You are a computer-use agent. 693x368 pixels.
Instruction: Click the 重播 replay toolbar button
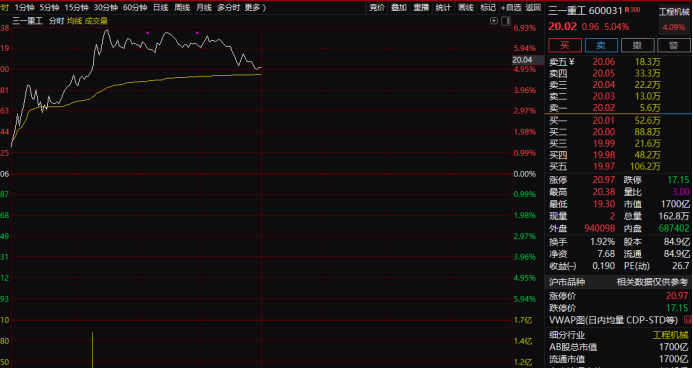421,8
